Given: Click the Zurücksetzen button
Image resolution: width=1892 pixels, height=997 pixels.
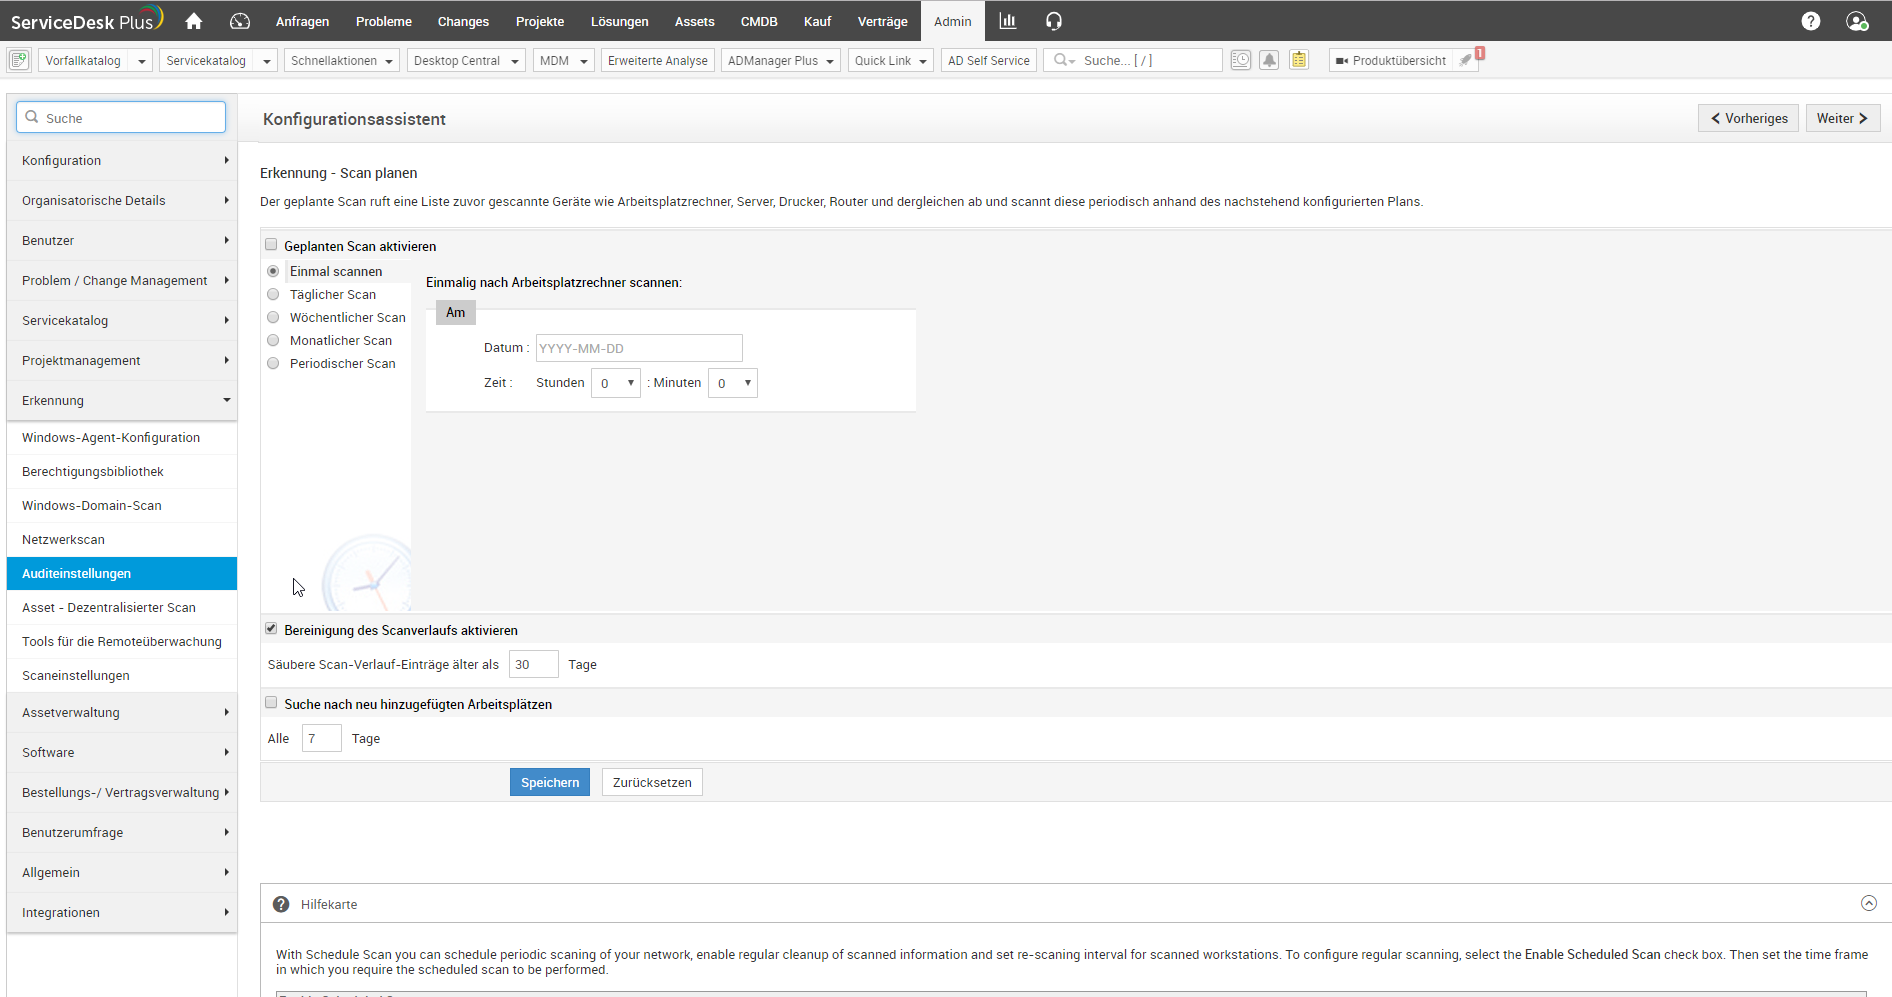Looking at the screenshot, I should point(652,782).
